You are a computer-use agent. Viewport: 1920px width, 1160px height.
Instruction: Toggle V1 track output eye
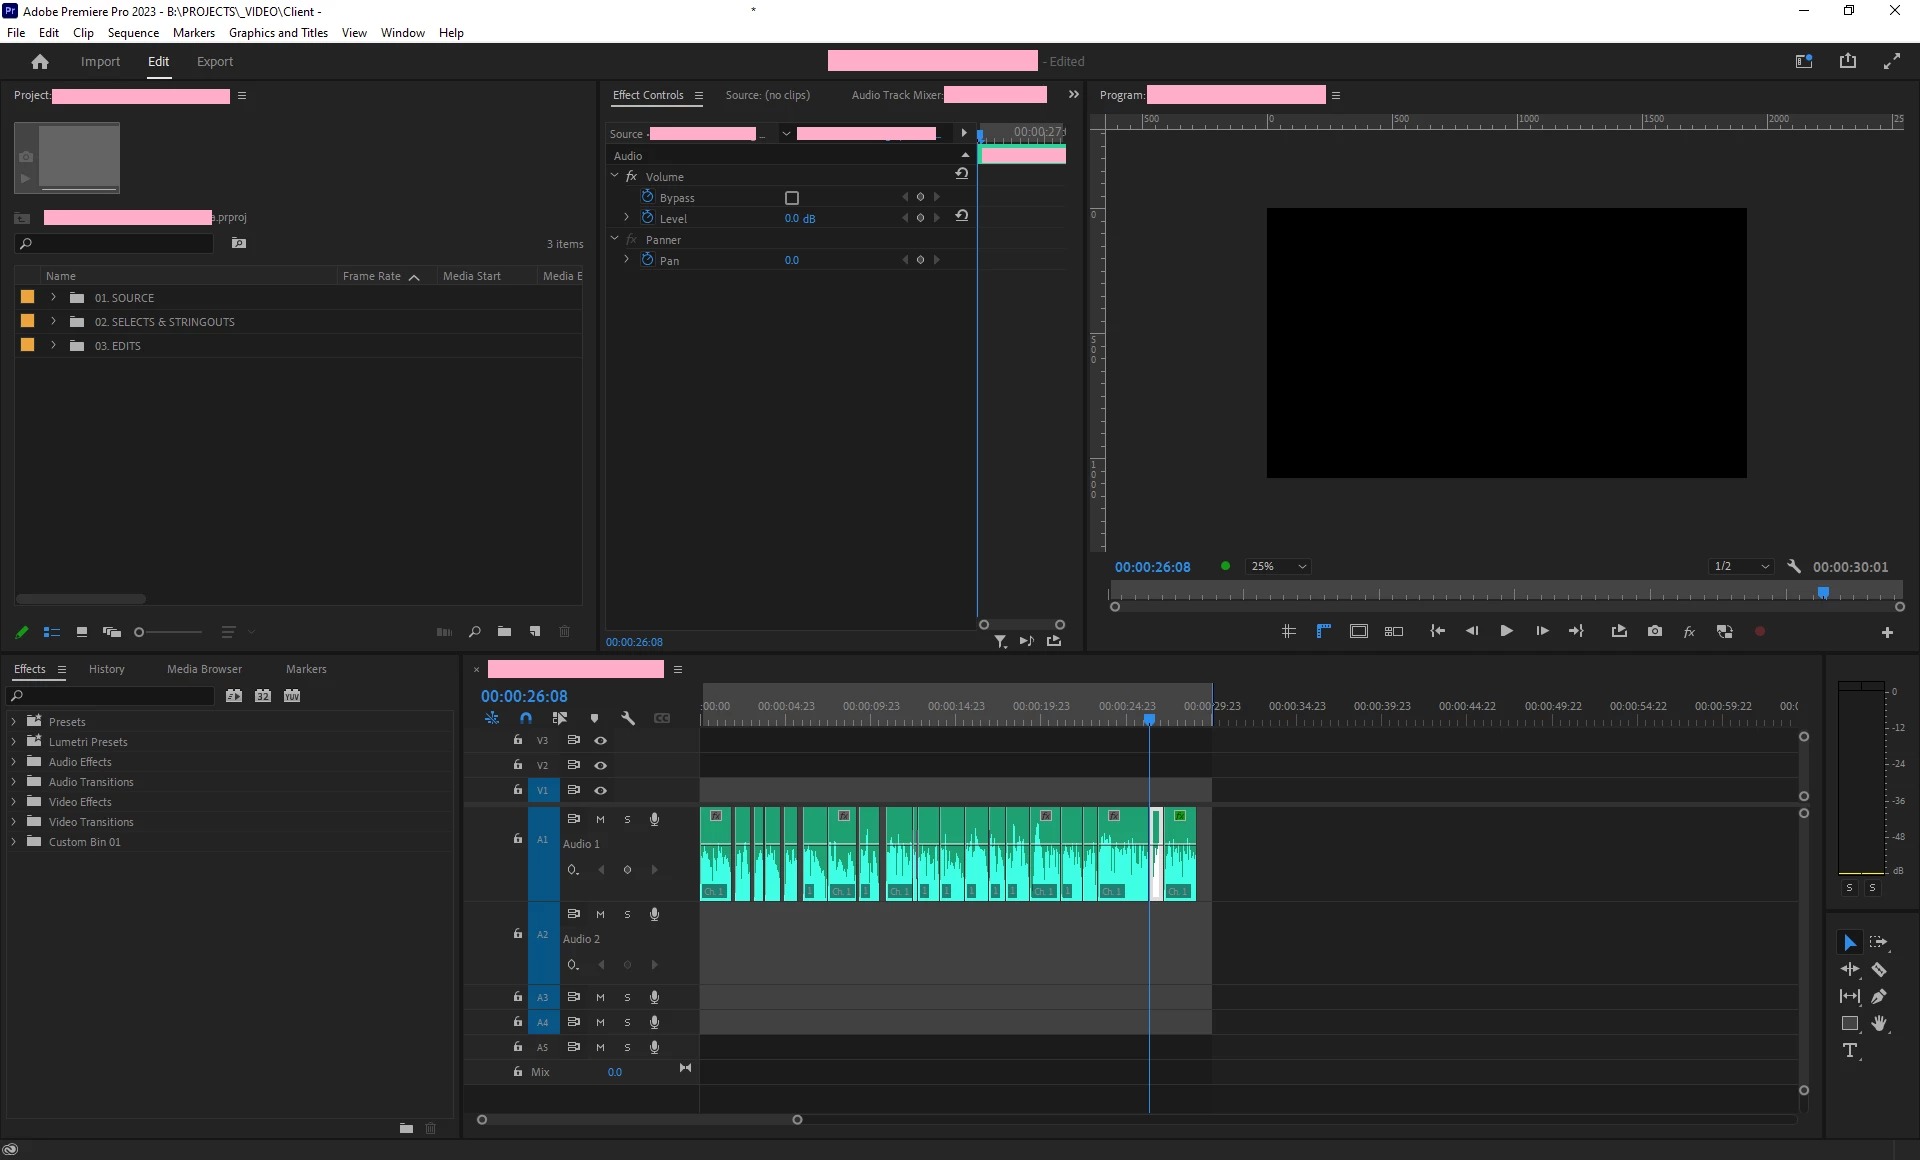click(x=601, y=790)
